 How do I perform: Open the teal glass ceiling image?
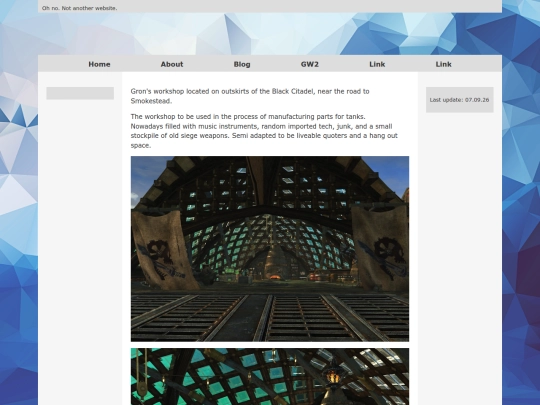click(270, 376)
